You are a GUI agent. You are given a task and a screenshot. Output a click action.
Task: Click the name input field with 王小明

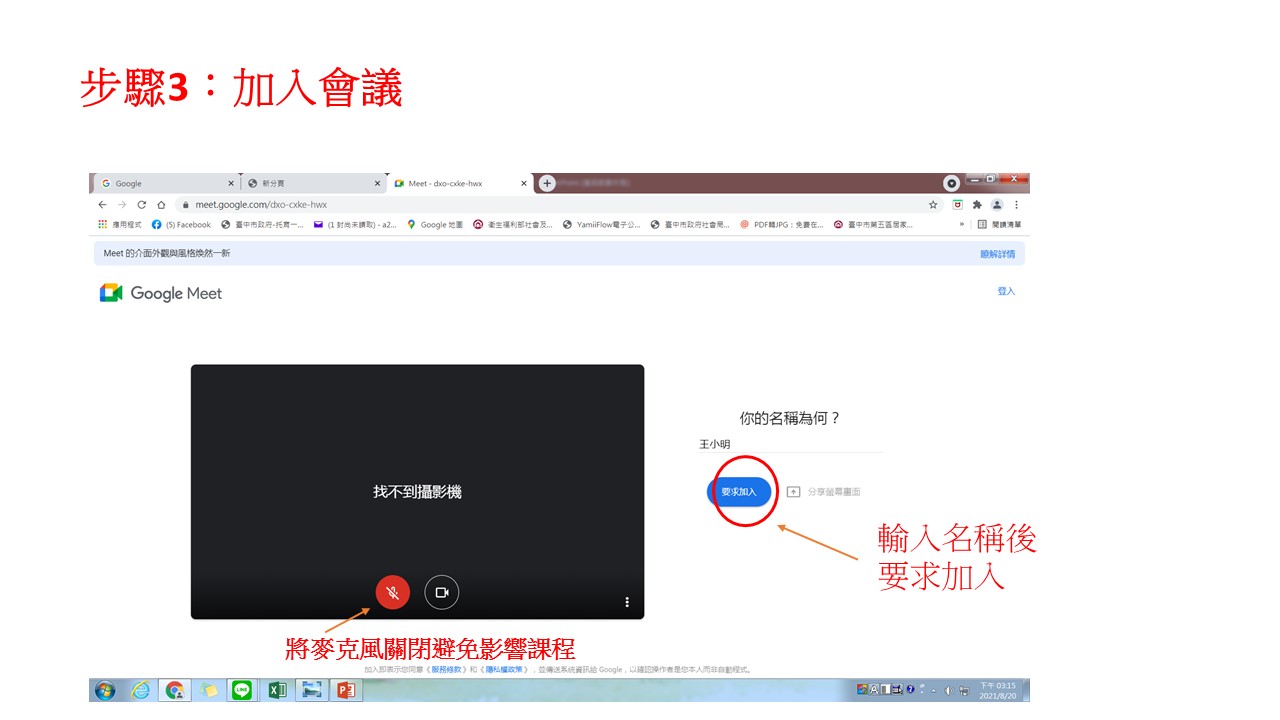pyautogui.click(x=790, y=443)
